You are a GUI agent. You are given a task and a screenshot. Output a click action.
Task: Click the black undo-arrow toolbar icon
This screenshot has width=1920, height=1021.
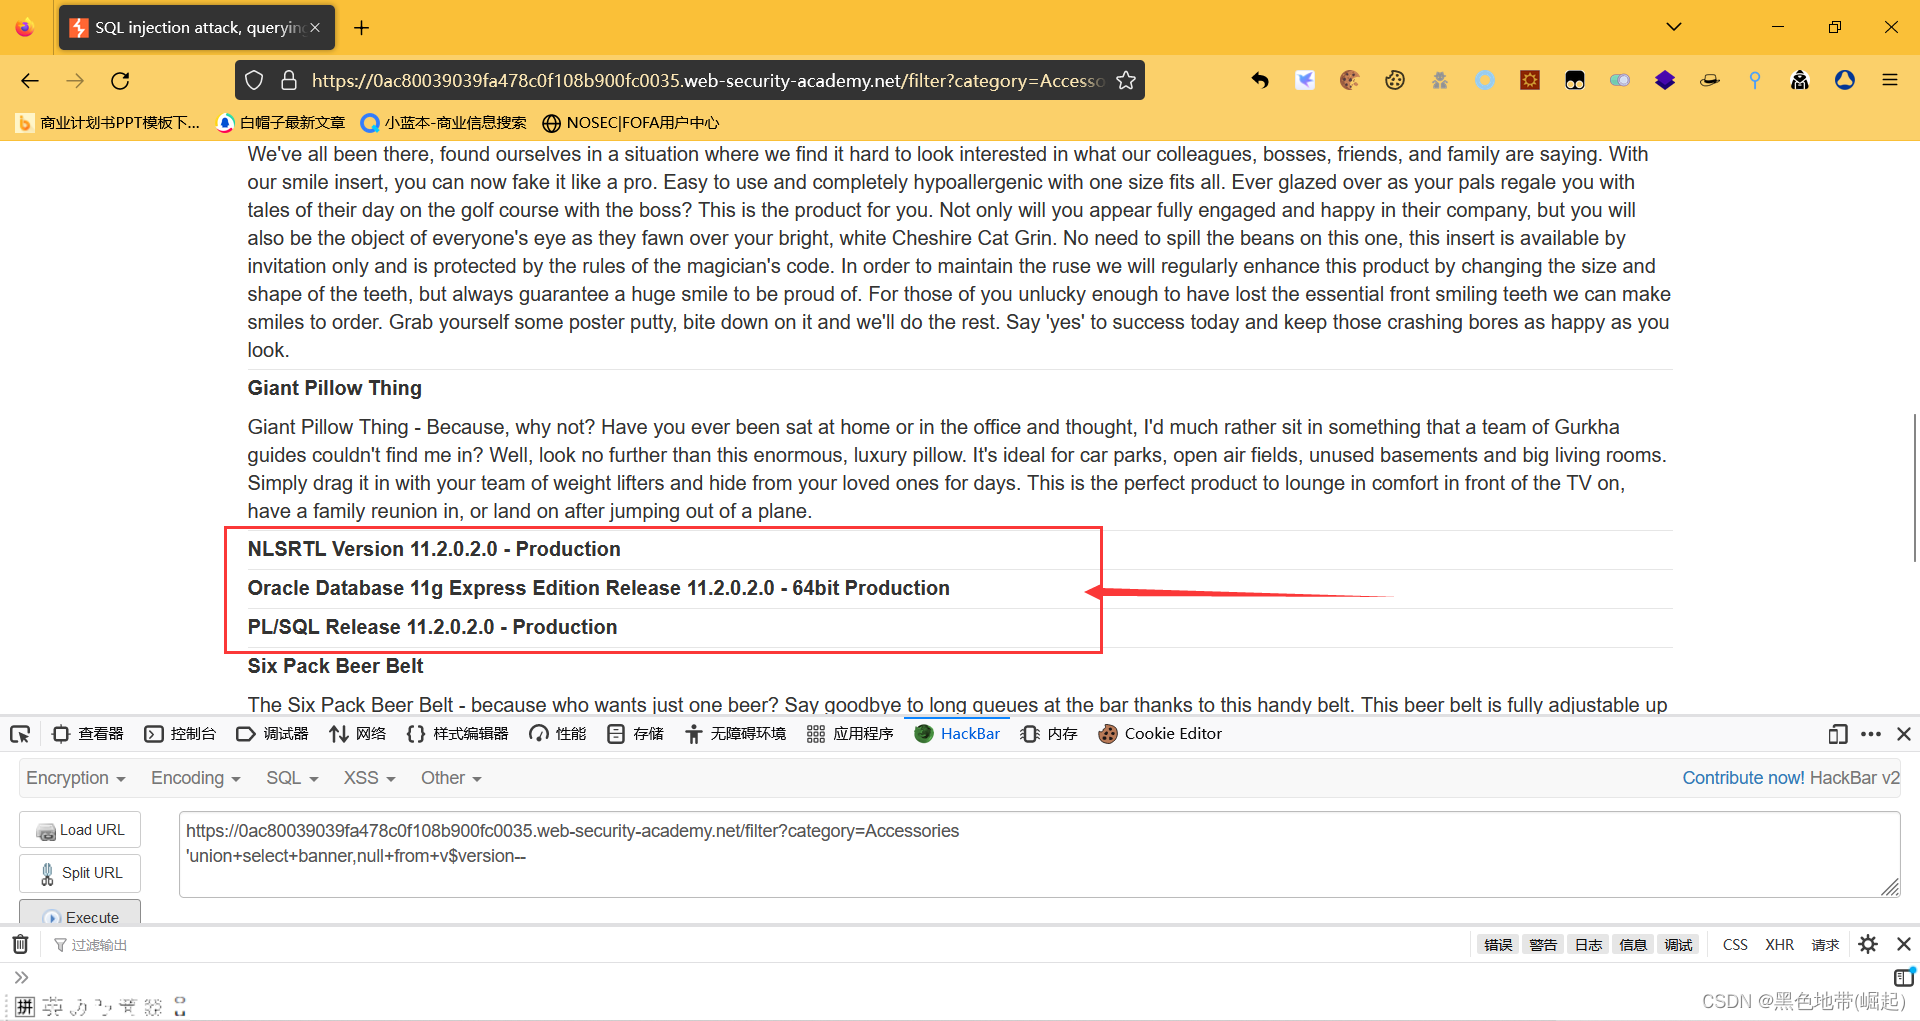1260,81
